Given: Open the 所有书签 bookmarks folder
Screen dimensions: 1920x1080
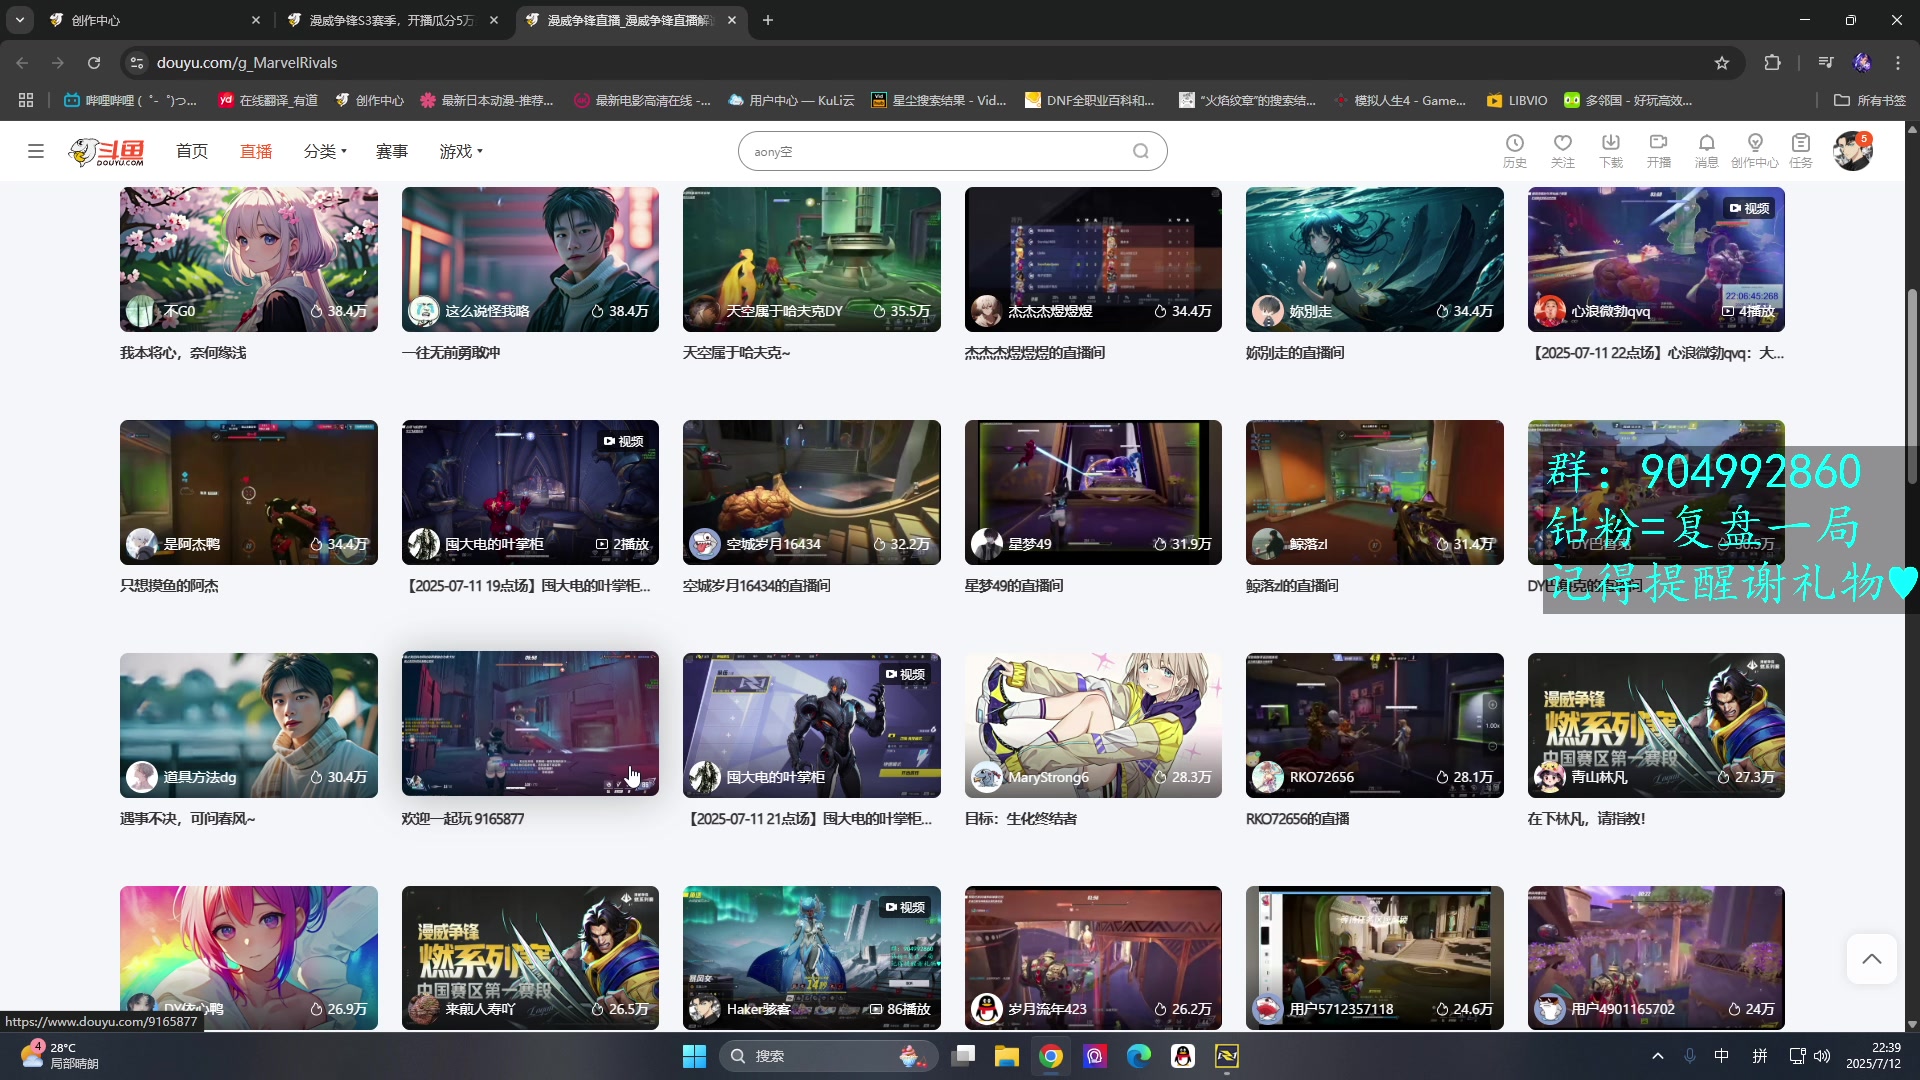Looking at the screenshot, I should coord(1870,100).
